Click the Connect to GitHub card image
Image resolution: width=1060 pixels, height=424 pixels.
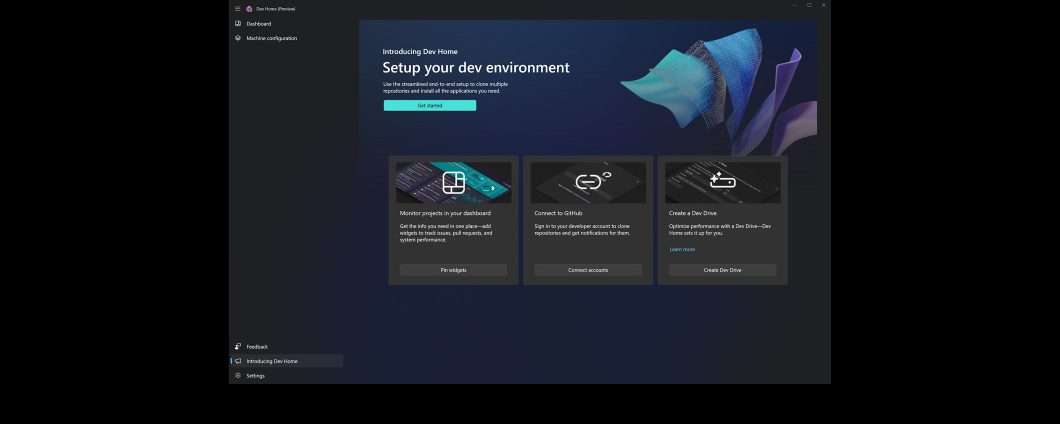[x=588, y=182]
